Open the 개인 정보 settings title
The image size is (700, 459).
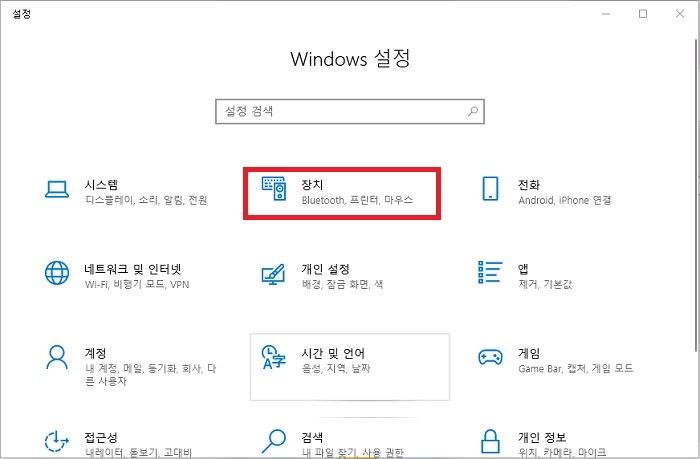(x=542, y=437)
